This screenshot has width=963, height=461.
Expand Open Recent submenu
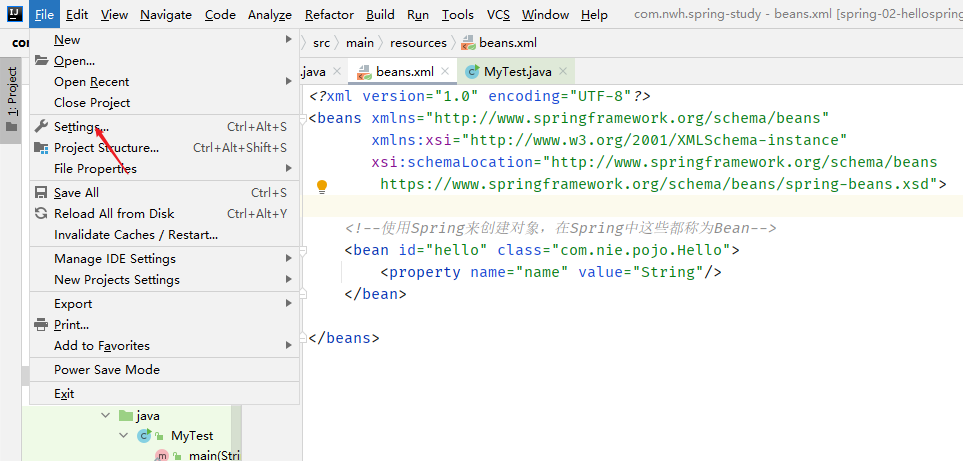[289, 81]
